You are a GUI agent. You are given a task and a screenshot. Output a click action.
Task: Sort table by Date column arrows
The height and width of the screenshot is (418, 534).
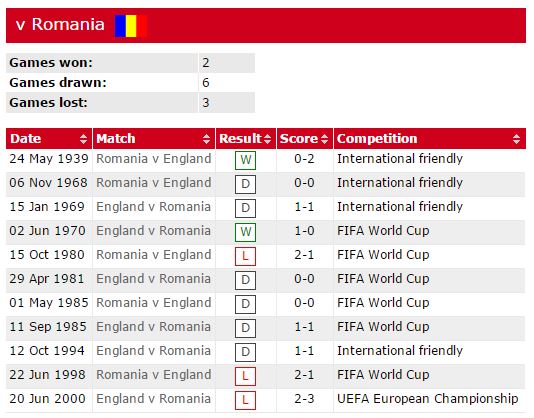click(83, 139)
